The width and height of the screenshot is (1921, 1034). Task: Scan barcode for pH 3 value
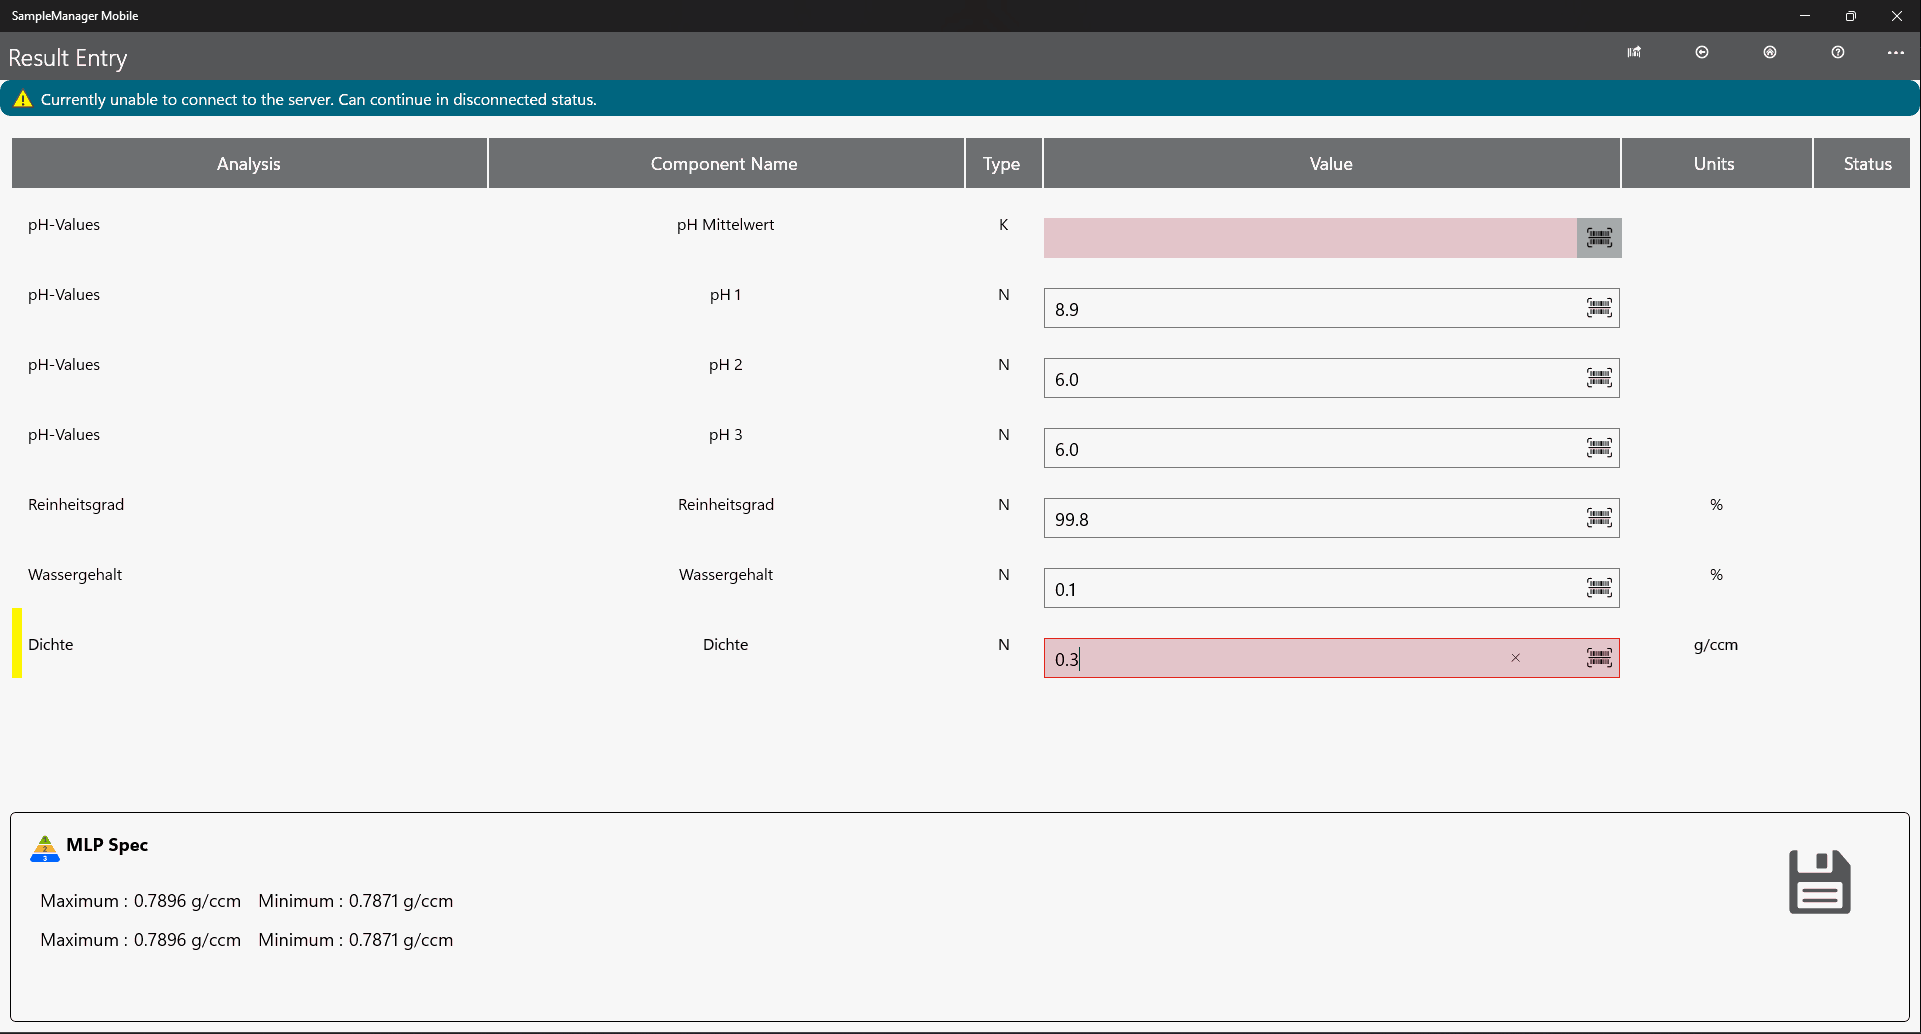tap(1599, 448)
